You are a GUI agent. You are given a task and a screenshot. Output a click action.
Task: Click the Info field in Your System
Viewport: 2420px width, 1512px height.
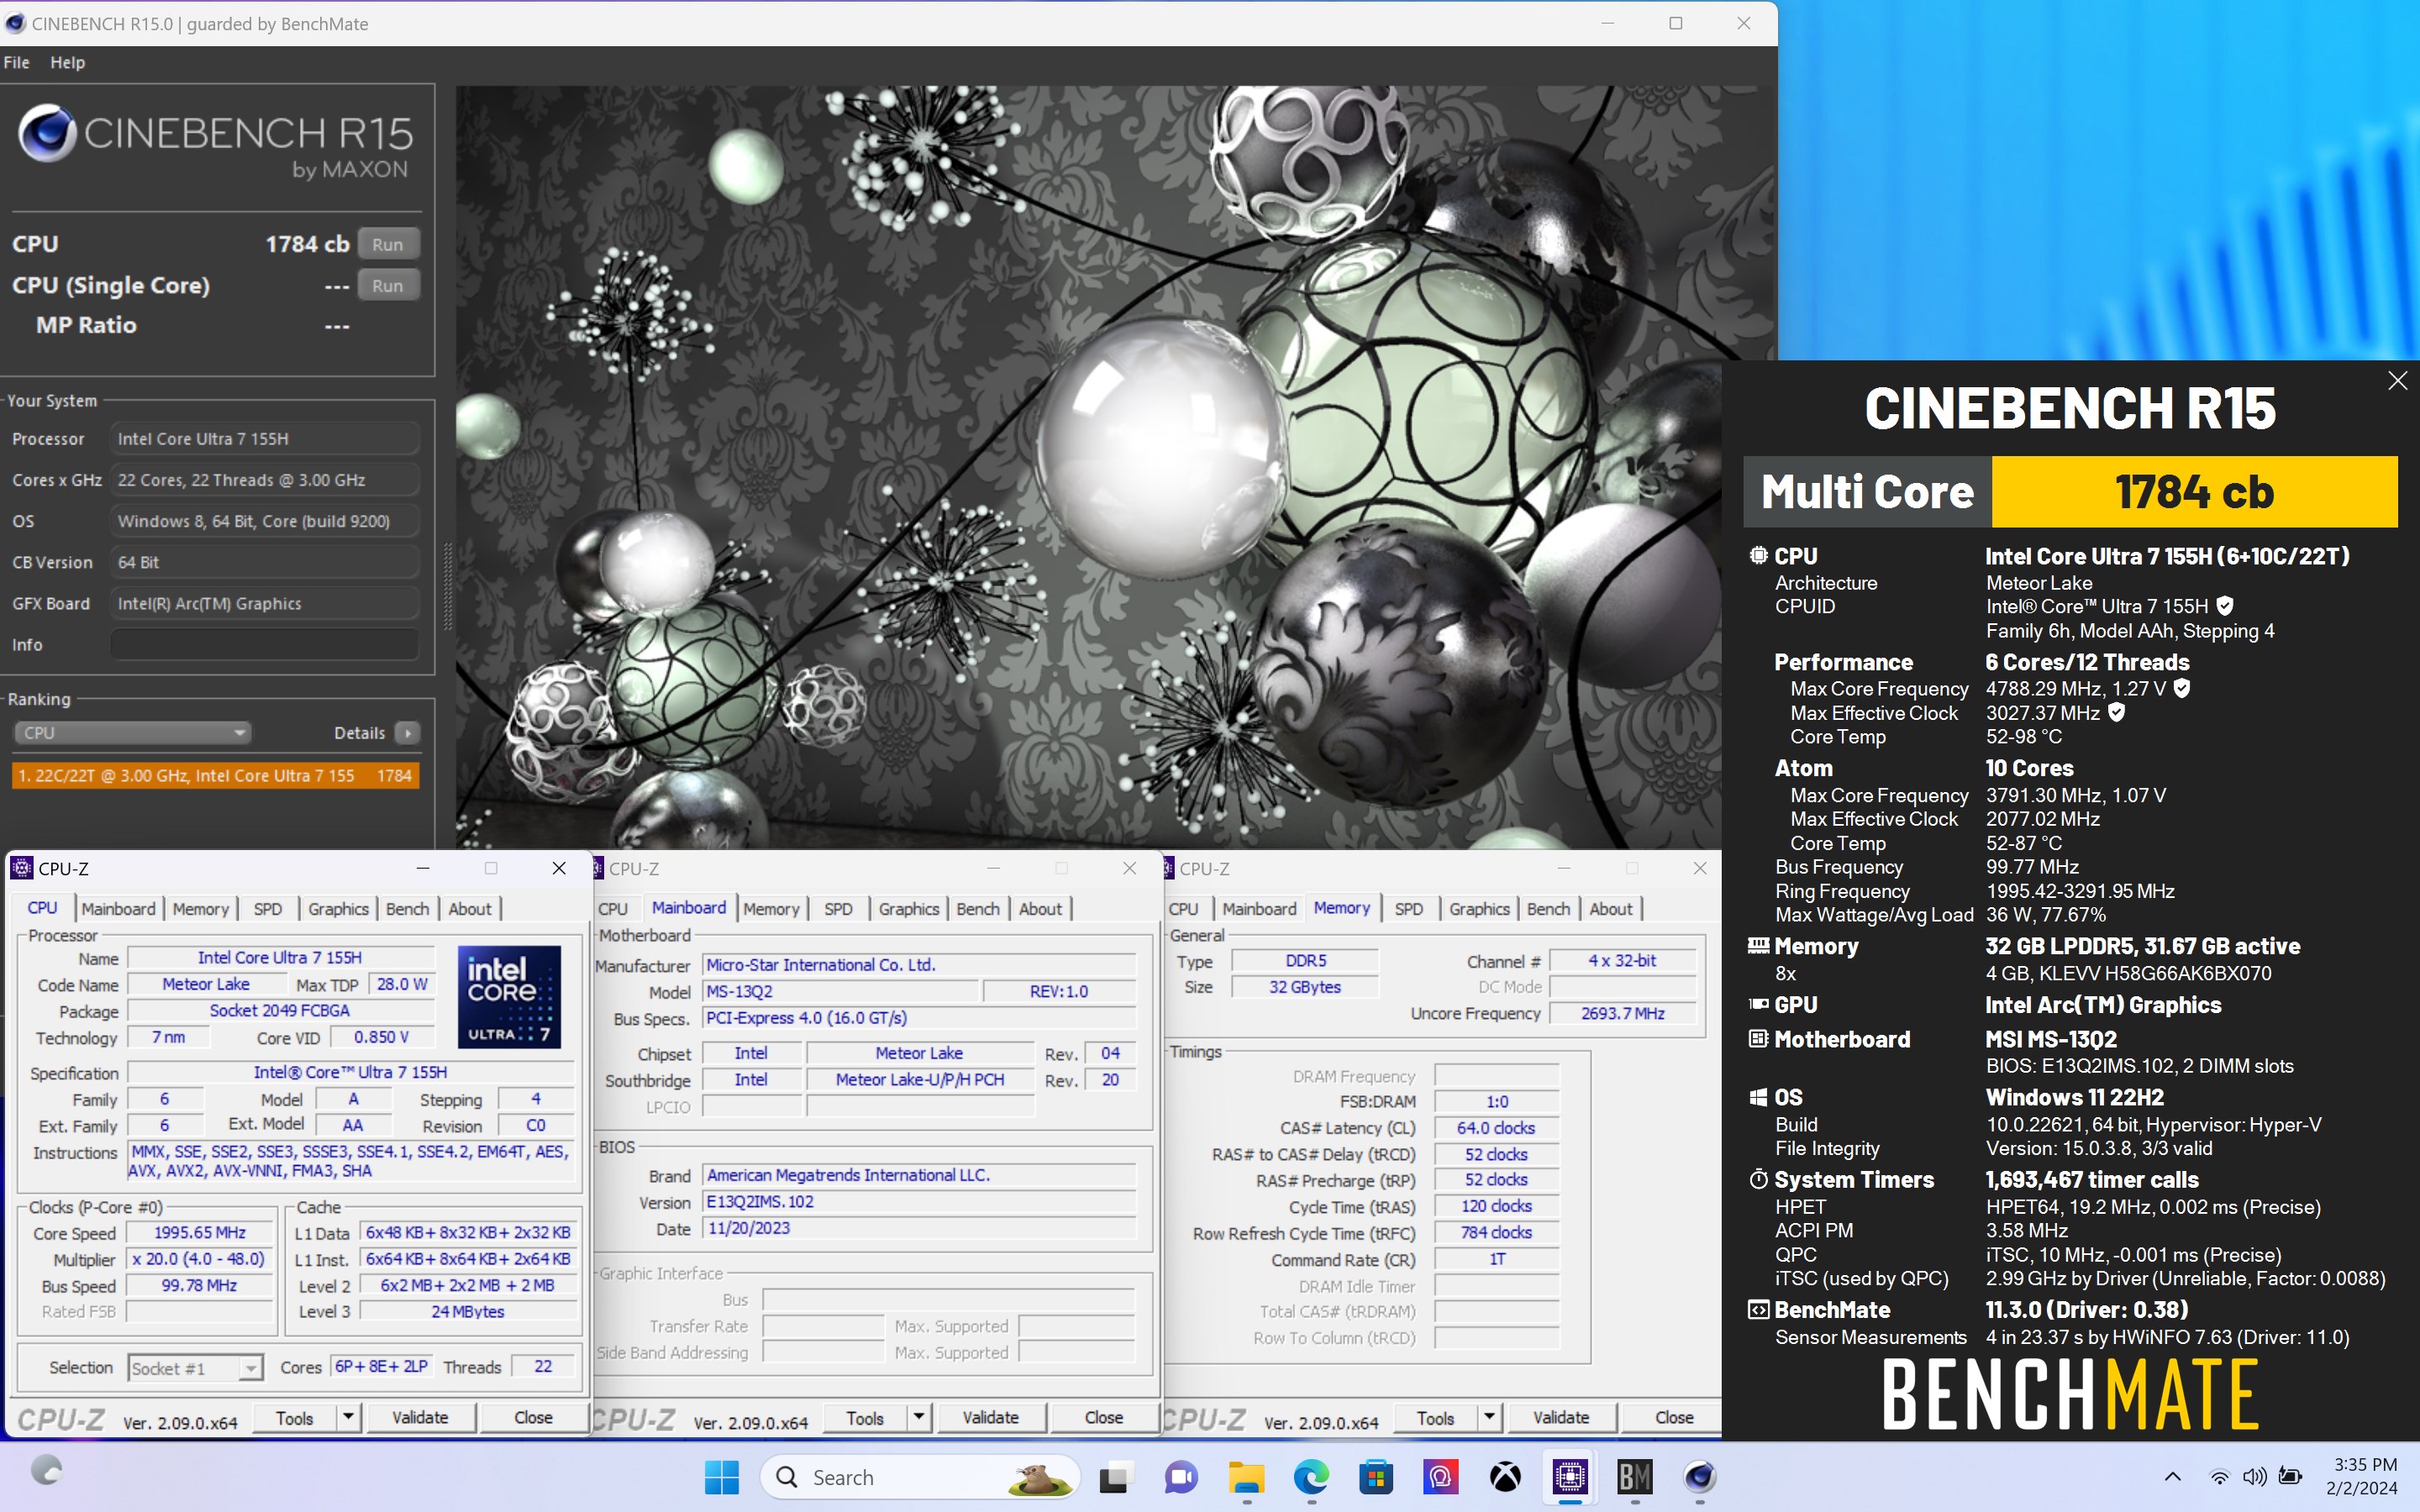[264, 645]
